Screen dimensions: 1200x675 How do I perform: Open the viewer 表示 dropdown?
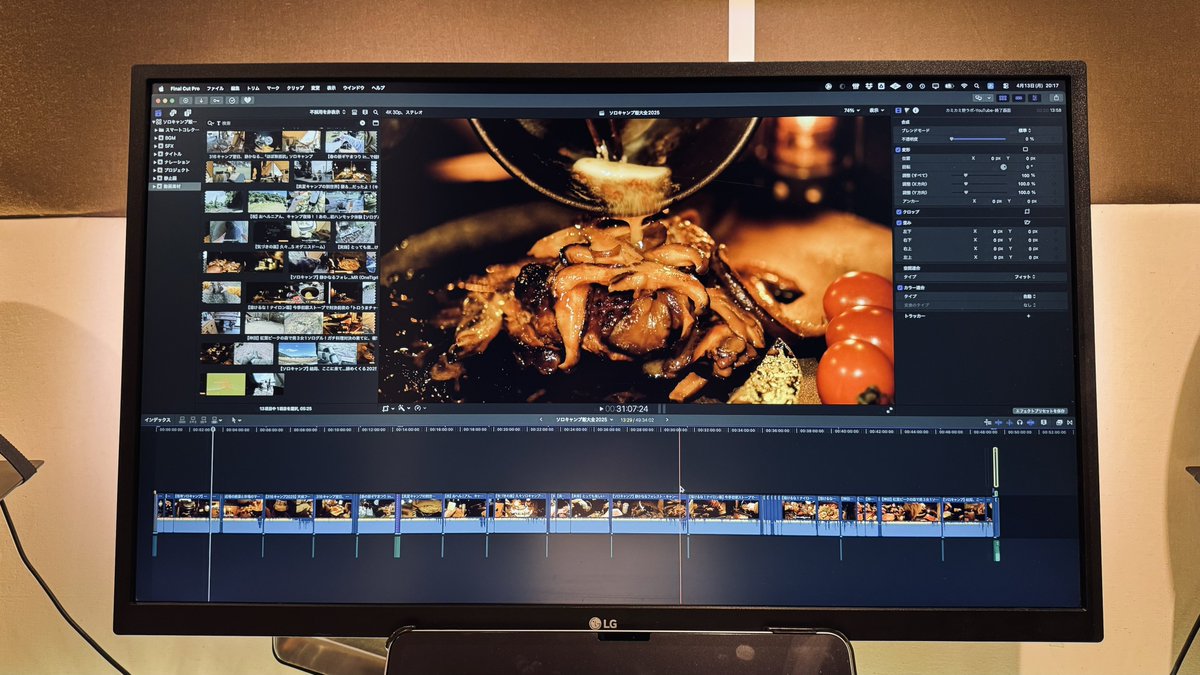click(x=877, y=110)
